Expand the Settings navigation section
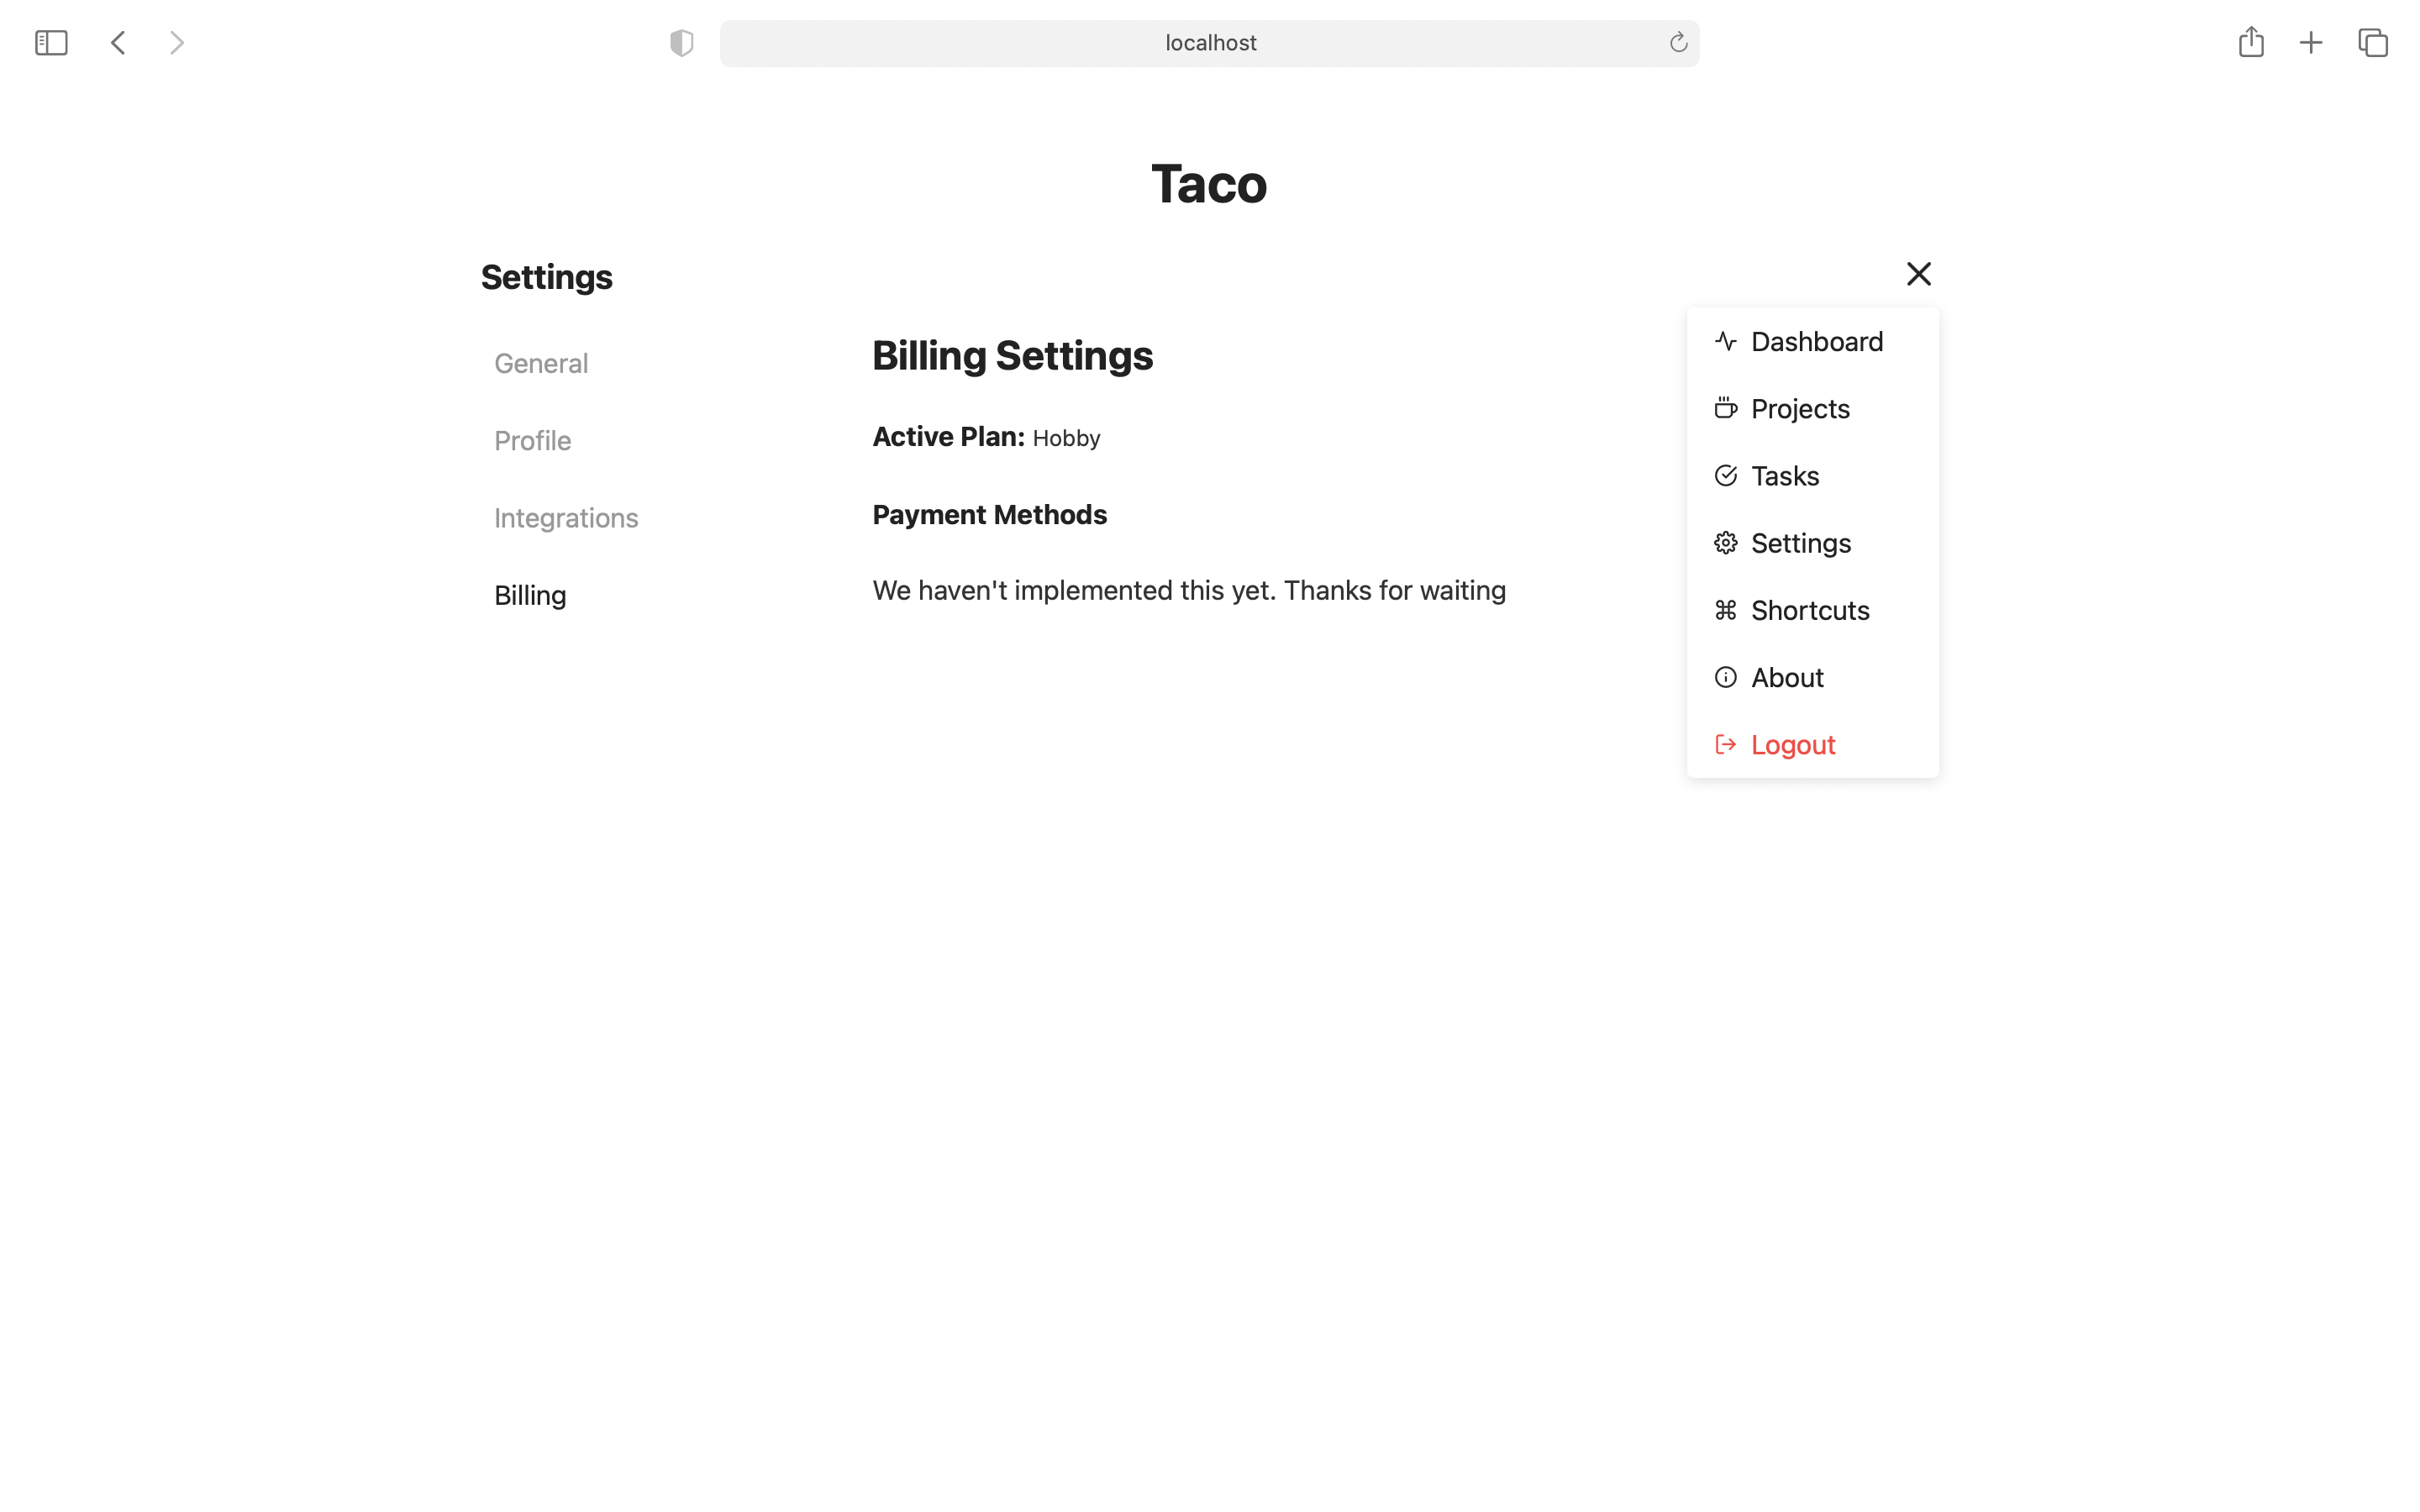 (1802, 542)
